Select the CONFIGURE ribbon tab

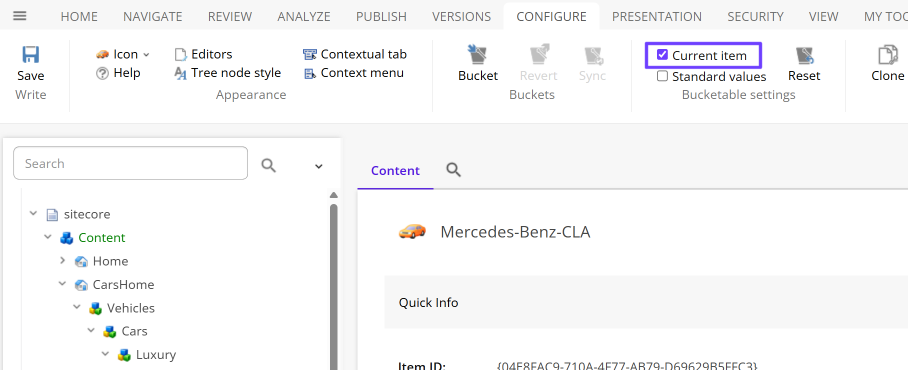[551, 17]
